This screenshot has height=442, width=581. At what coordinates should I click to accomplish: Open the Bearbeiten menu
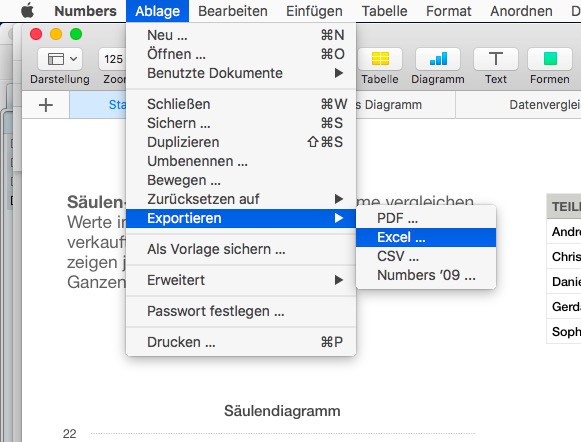pyautogui.click(x=233, y=11)
